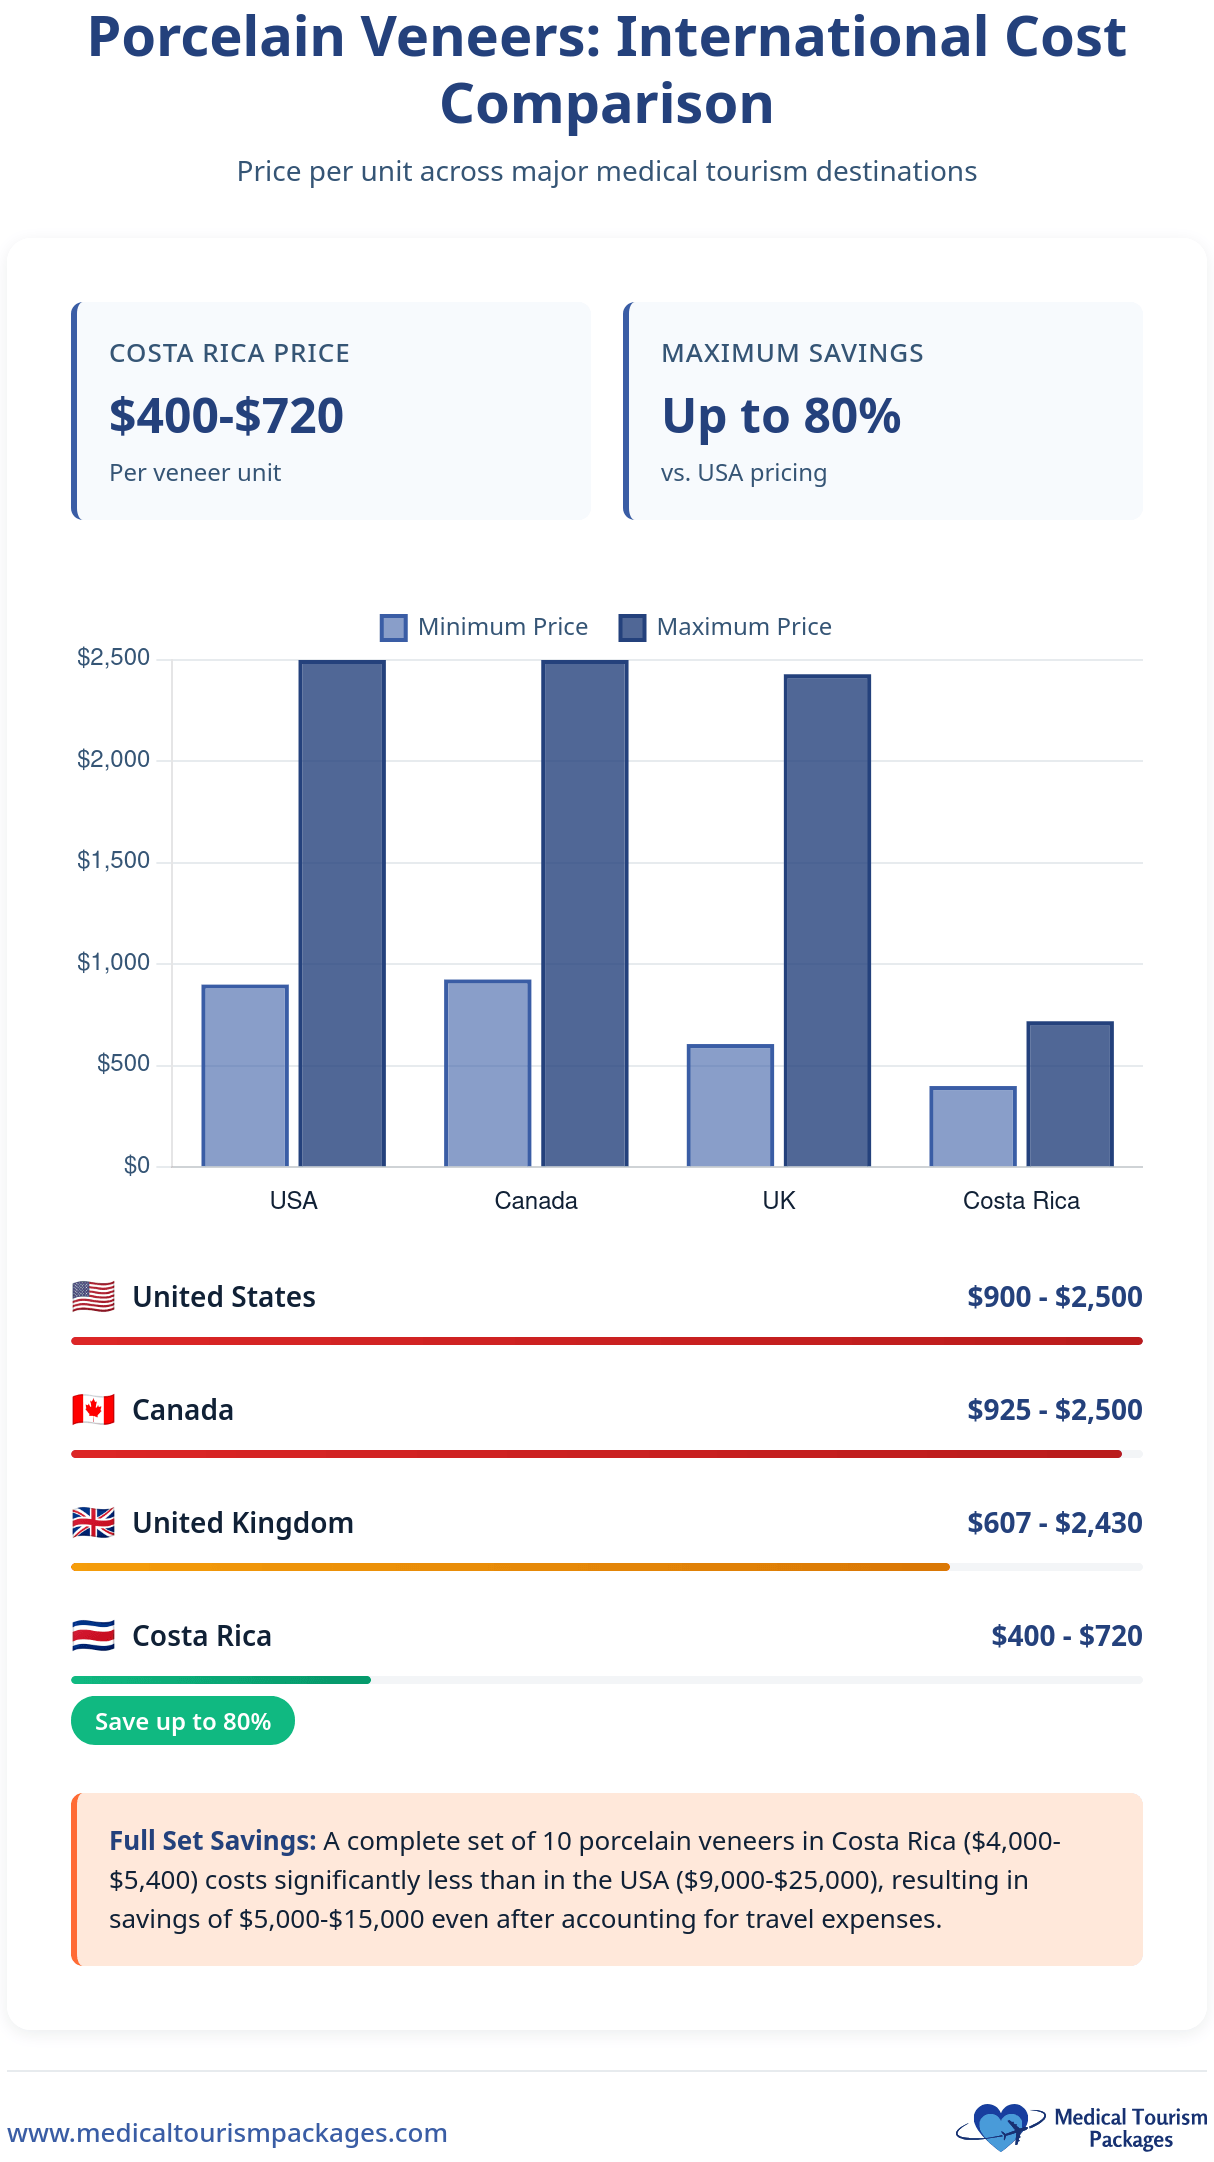Click the Medical Tourism Packages heart logo

click(x=1001, y=2126)
